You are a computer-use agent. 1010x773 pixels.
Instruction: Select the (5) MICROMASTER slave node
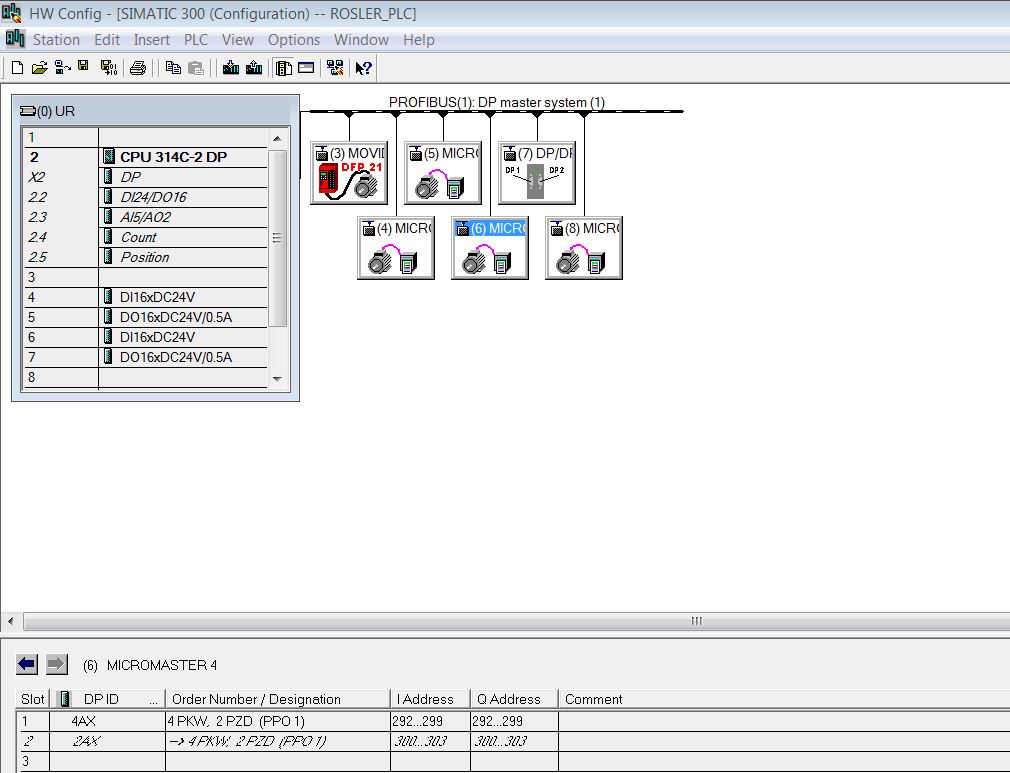click(443, 173)
